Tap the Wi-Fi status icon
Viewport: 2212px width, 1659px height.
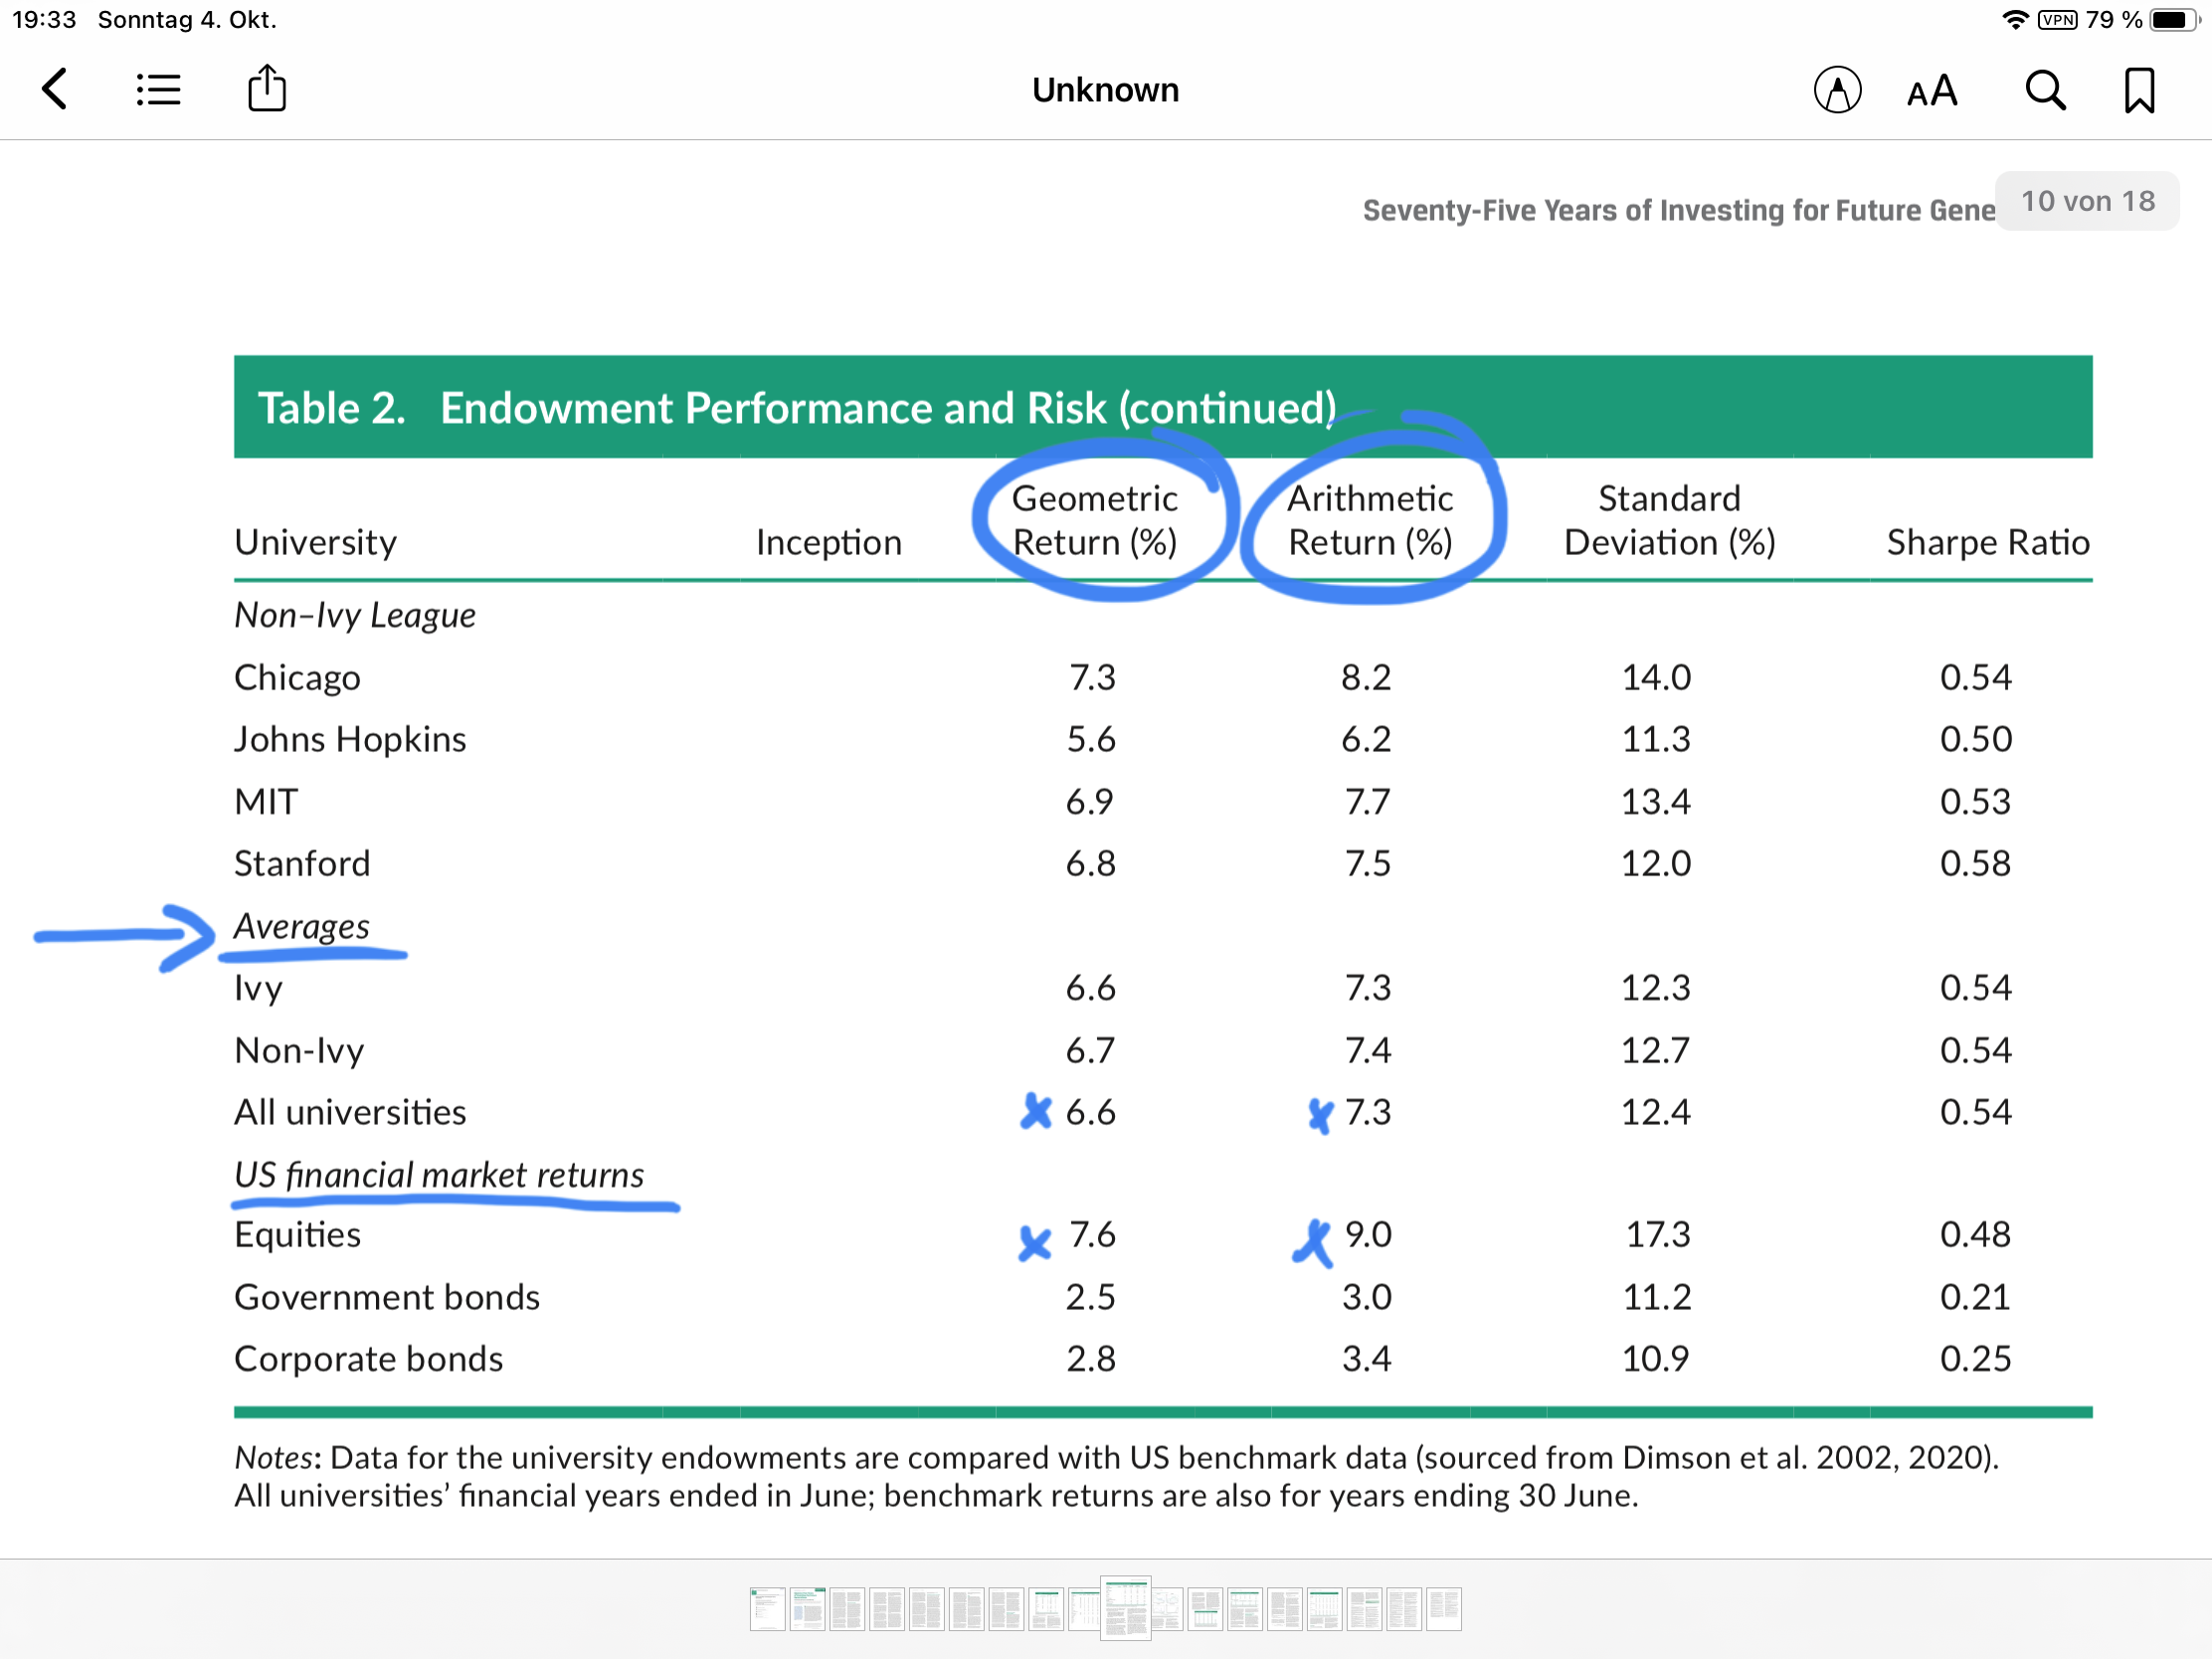(x=2014, y=20)
